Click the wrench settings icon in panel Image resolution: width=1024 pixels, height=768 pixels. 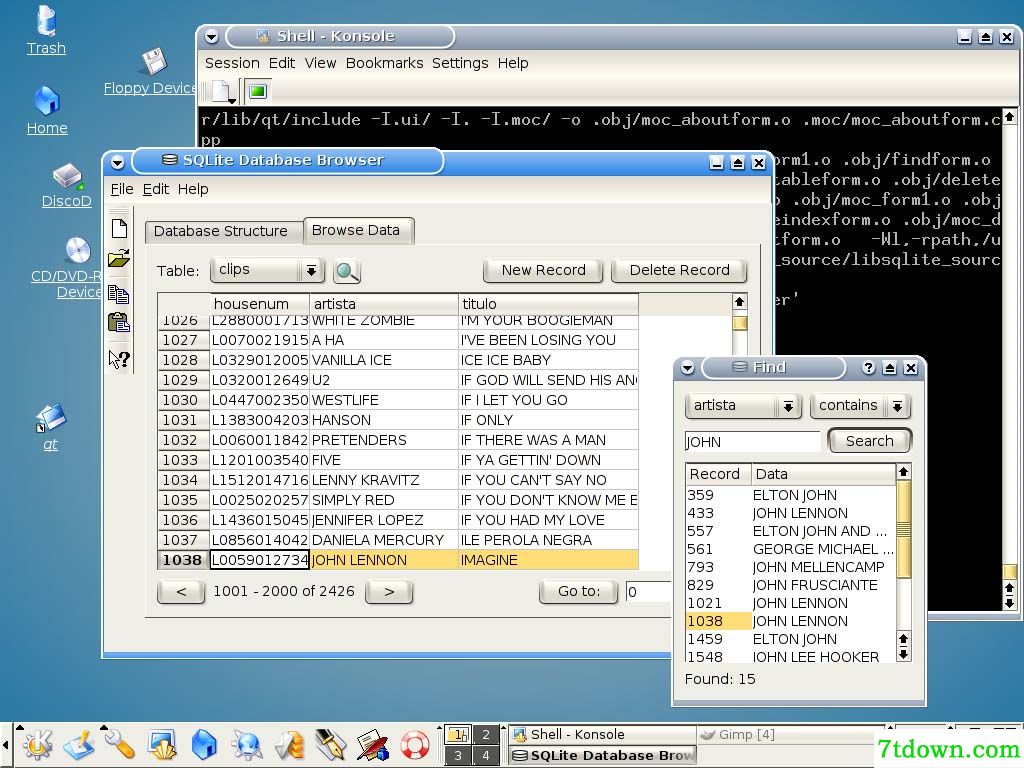(x=119, y=744)
